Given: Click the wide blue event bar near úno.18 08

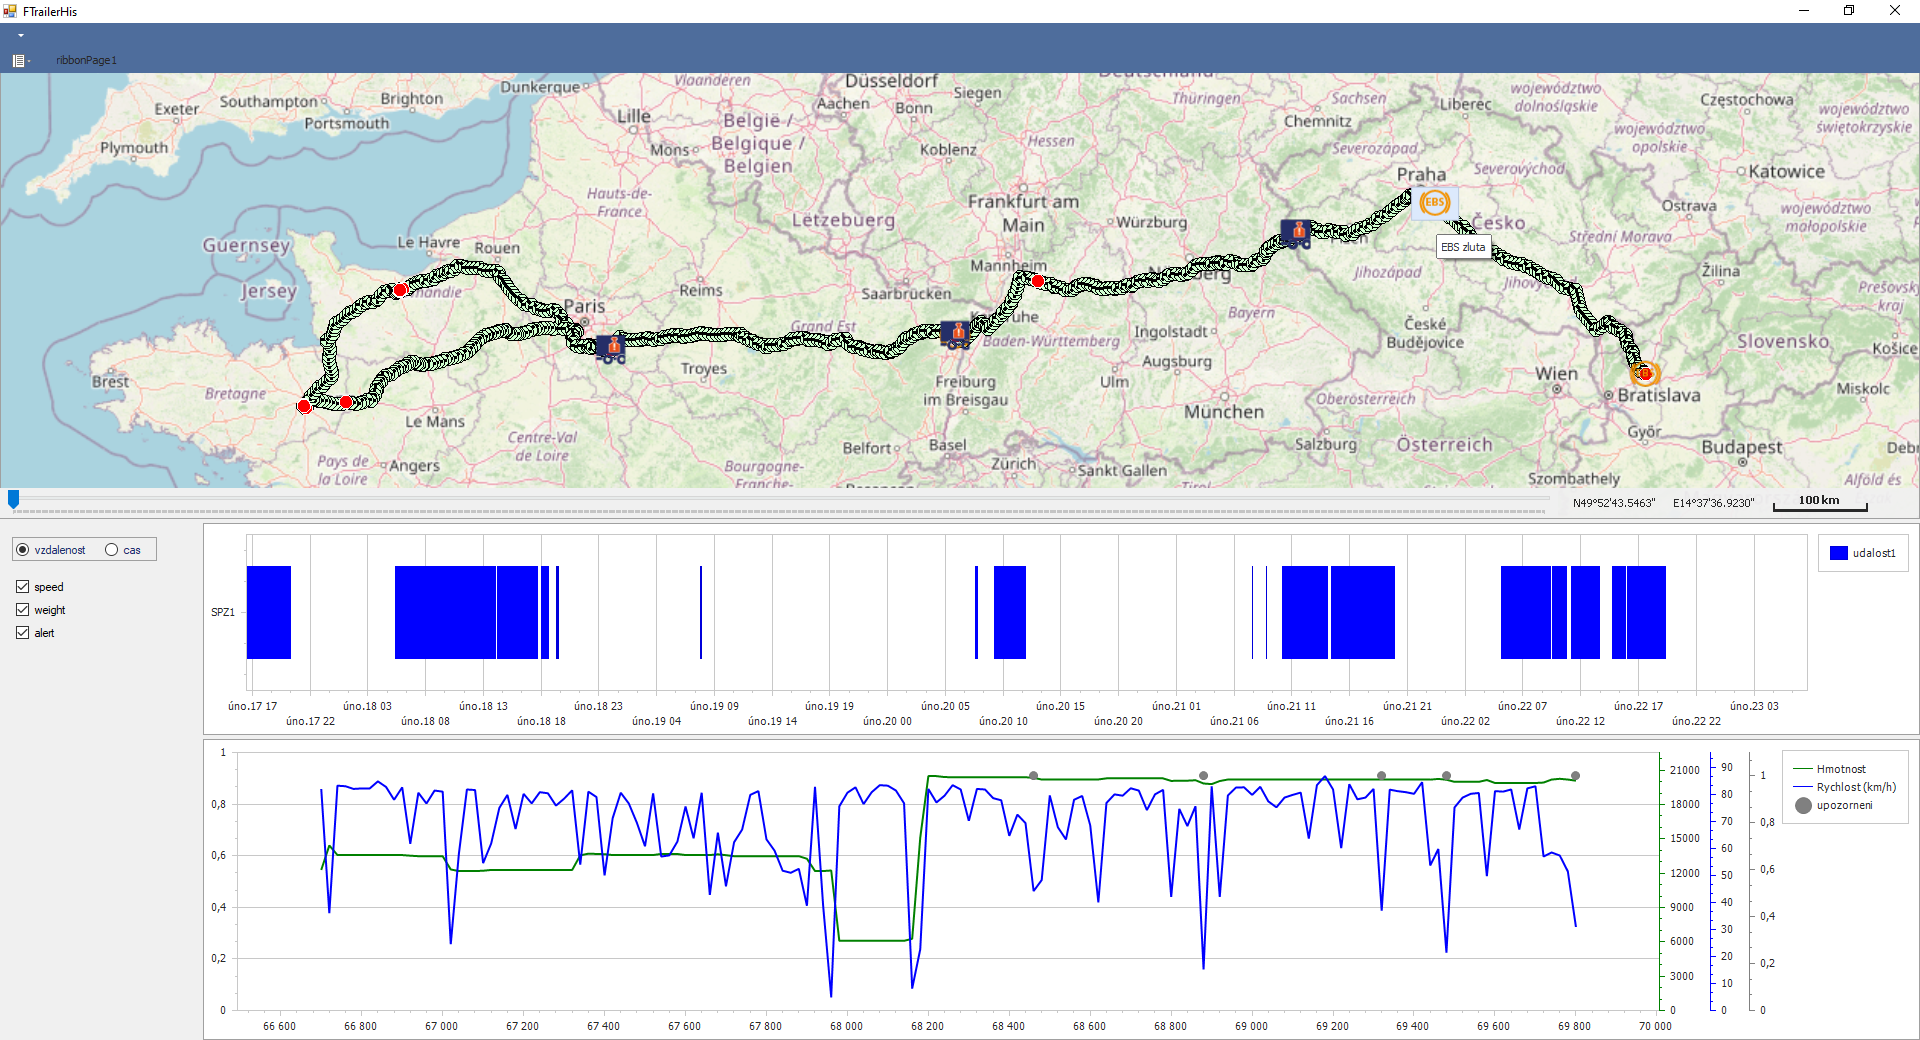Looking at the screenshot, I should pyautogui.click(x=445, y=612).
